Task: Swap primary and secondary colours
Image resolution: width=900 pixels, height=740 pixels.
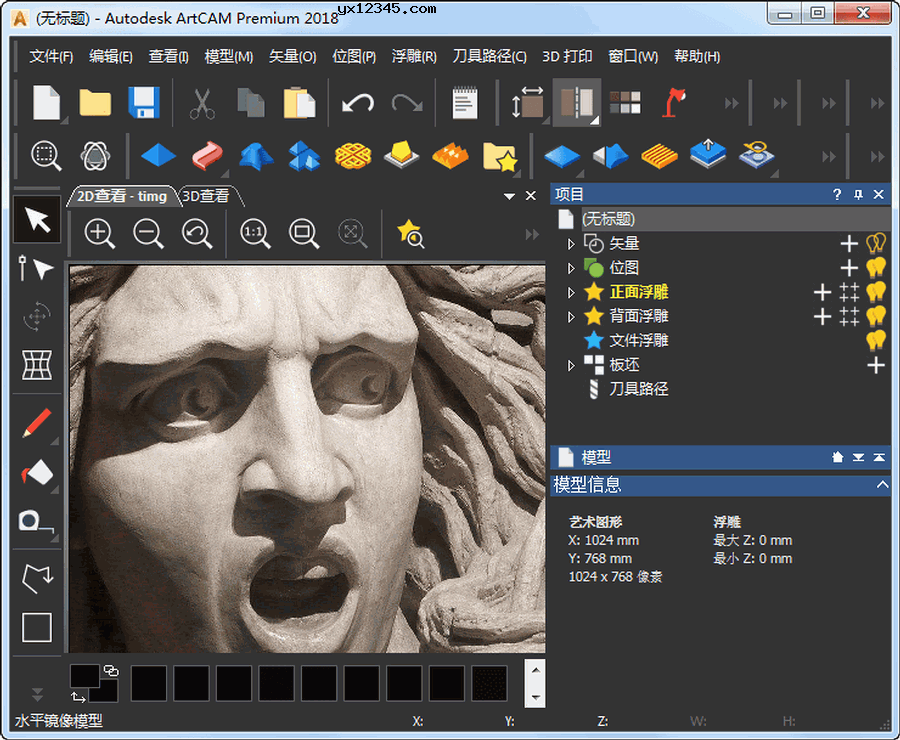Action: (x=78, y=698)
